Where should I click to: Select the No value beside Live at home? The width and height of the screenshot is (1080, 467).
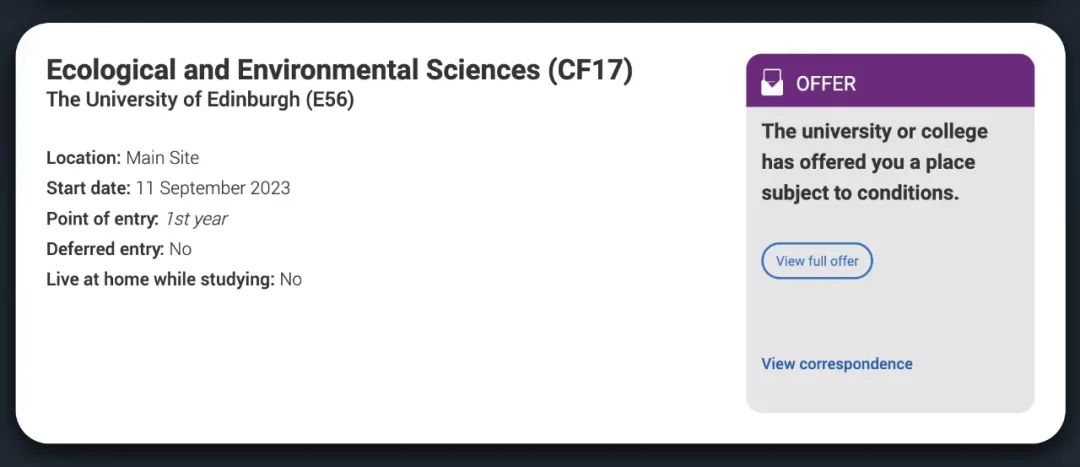coord(291,280)
